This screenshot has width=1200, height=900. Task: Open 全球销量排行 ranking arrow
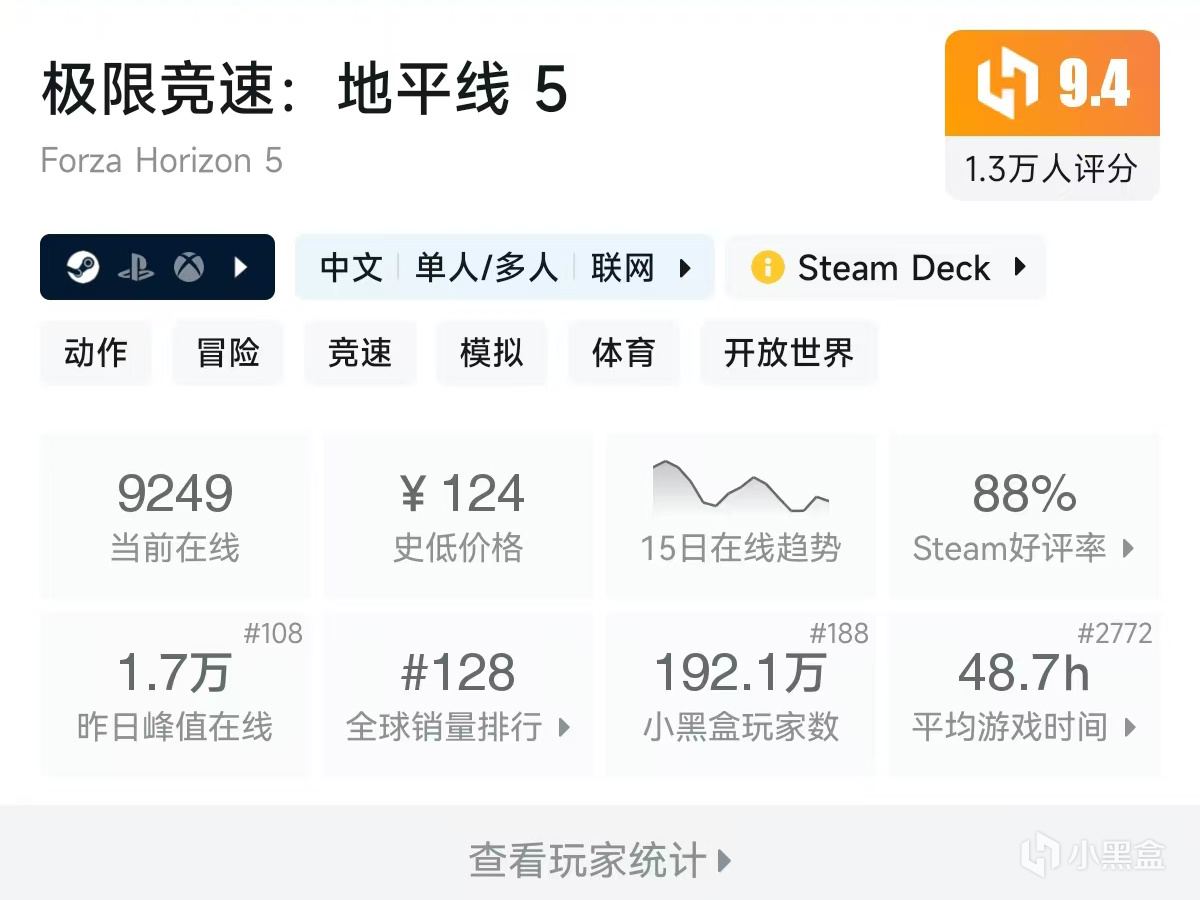pyautogui.click(x=564, y=727)
